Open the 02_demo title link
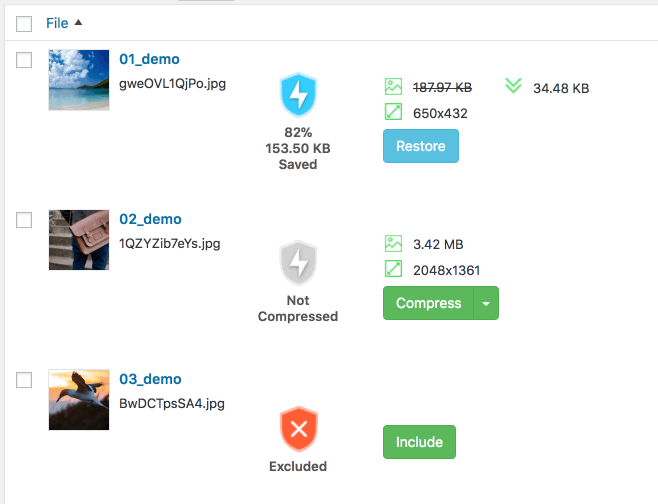The height and width of the screenshot is (504, 658). (x=150, y=219)
